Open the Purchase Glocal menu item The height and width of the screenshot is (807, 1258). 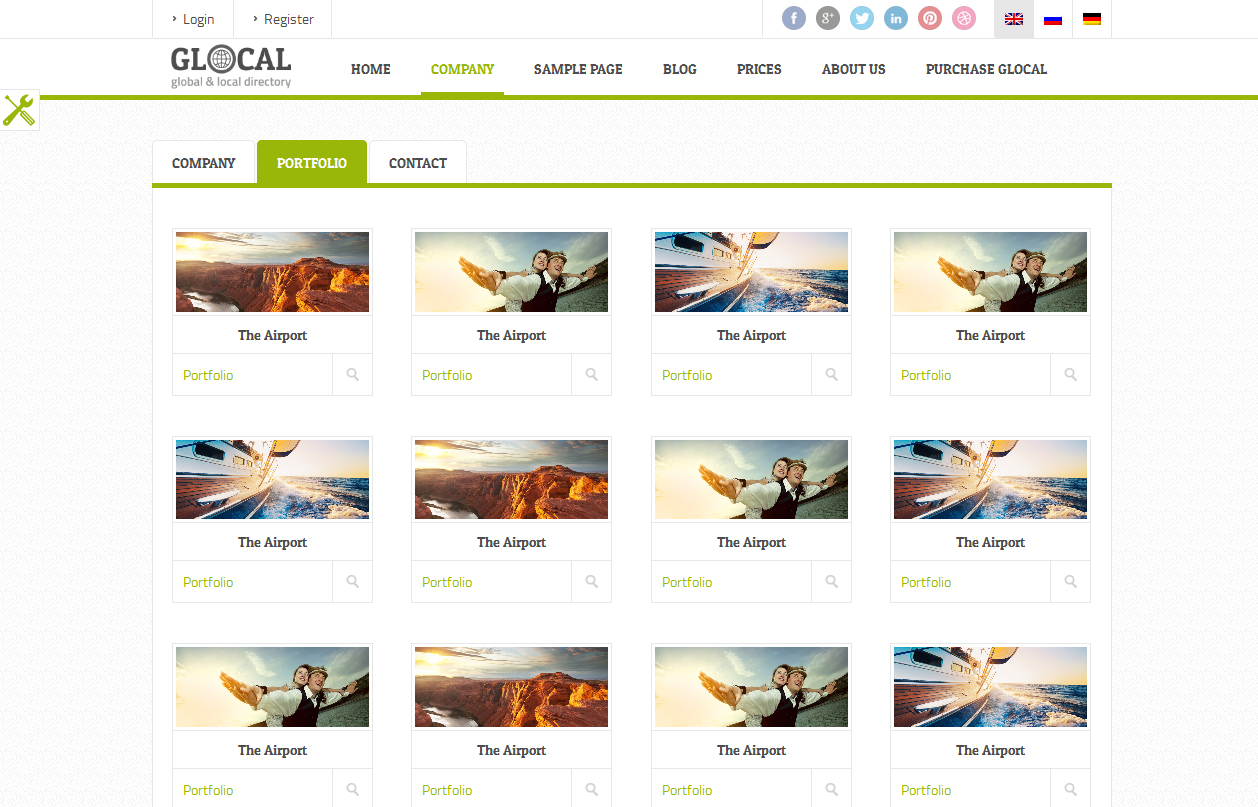pyautogui.click(x=986, y=69)
